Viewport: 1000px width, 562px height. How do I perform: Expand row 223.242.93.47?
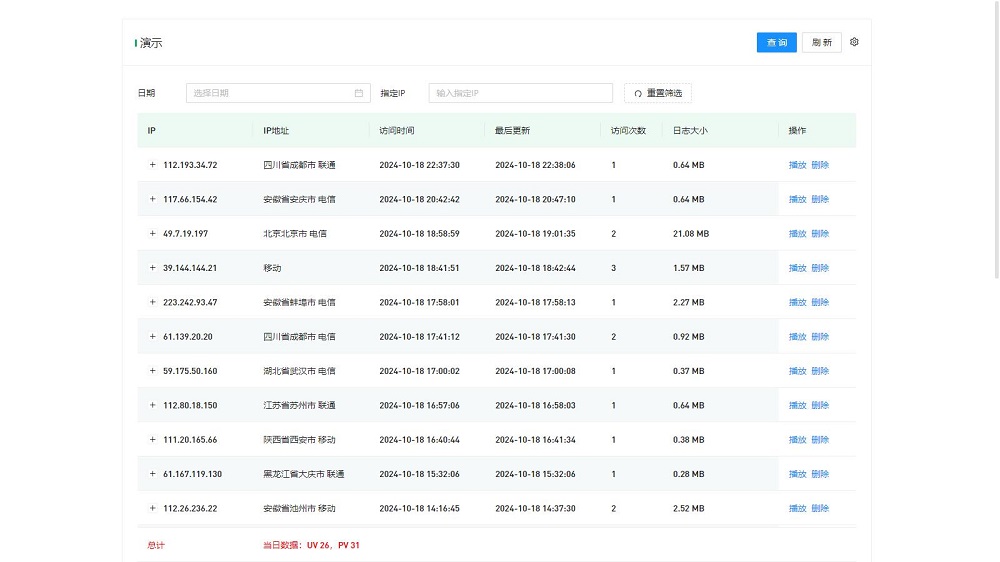(x=152, y=302)
